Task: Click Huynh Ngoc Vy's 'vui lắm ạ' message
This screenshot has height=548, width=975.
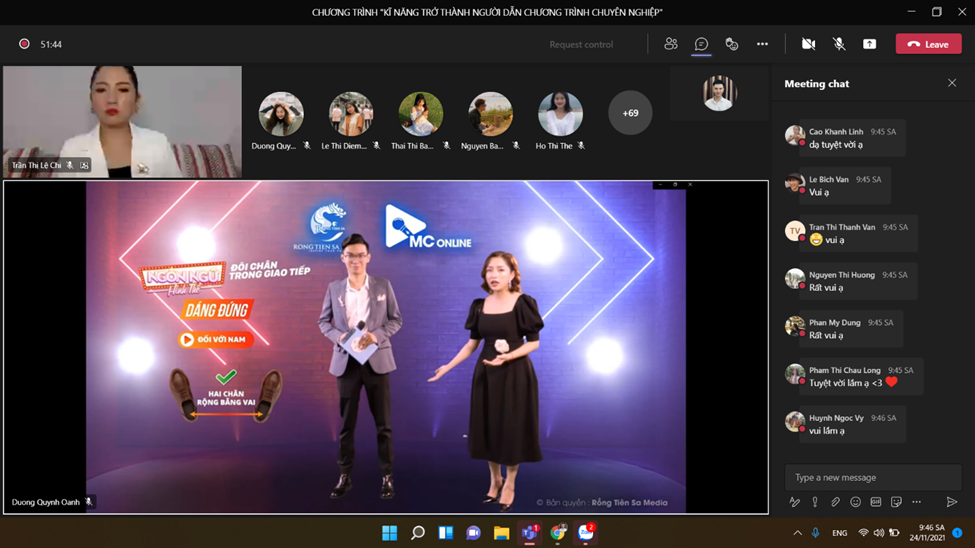Action: 852,424
